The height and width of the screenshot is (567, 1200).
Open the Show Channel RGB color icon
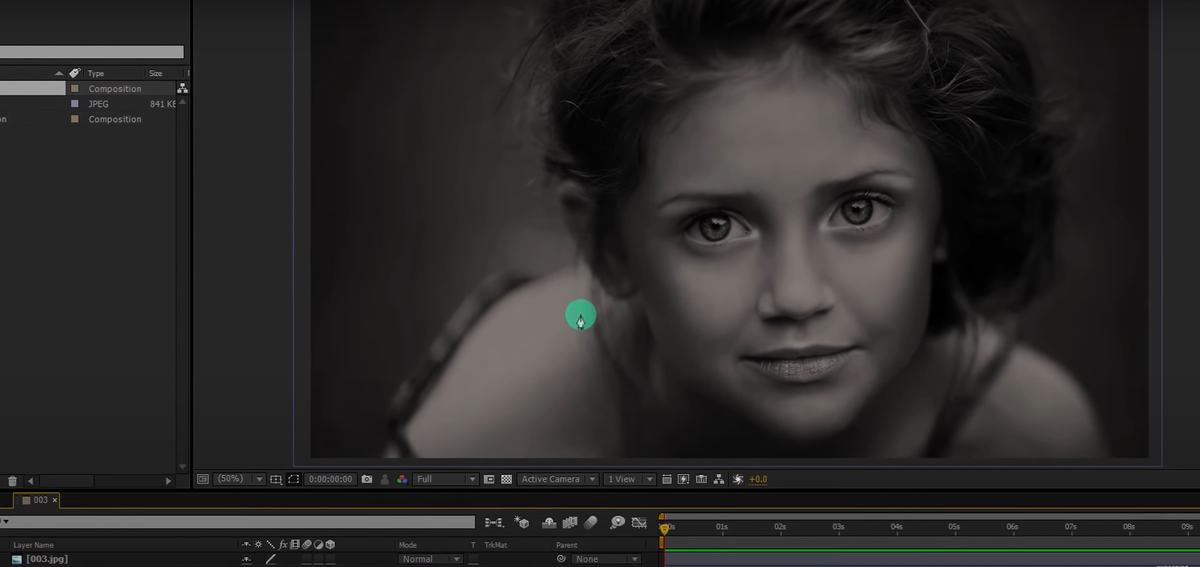(x=402, y=479)
